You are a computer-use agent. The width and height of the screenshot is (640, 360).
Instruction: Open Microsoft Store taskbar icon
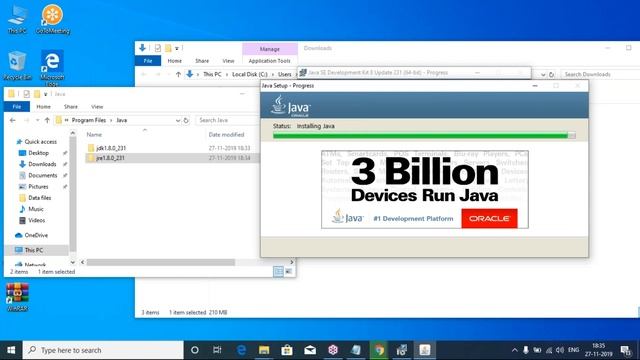click(287, 350)
